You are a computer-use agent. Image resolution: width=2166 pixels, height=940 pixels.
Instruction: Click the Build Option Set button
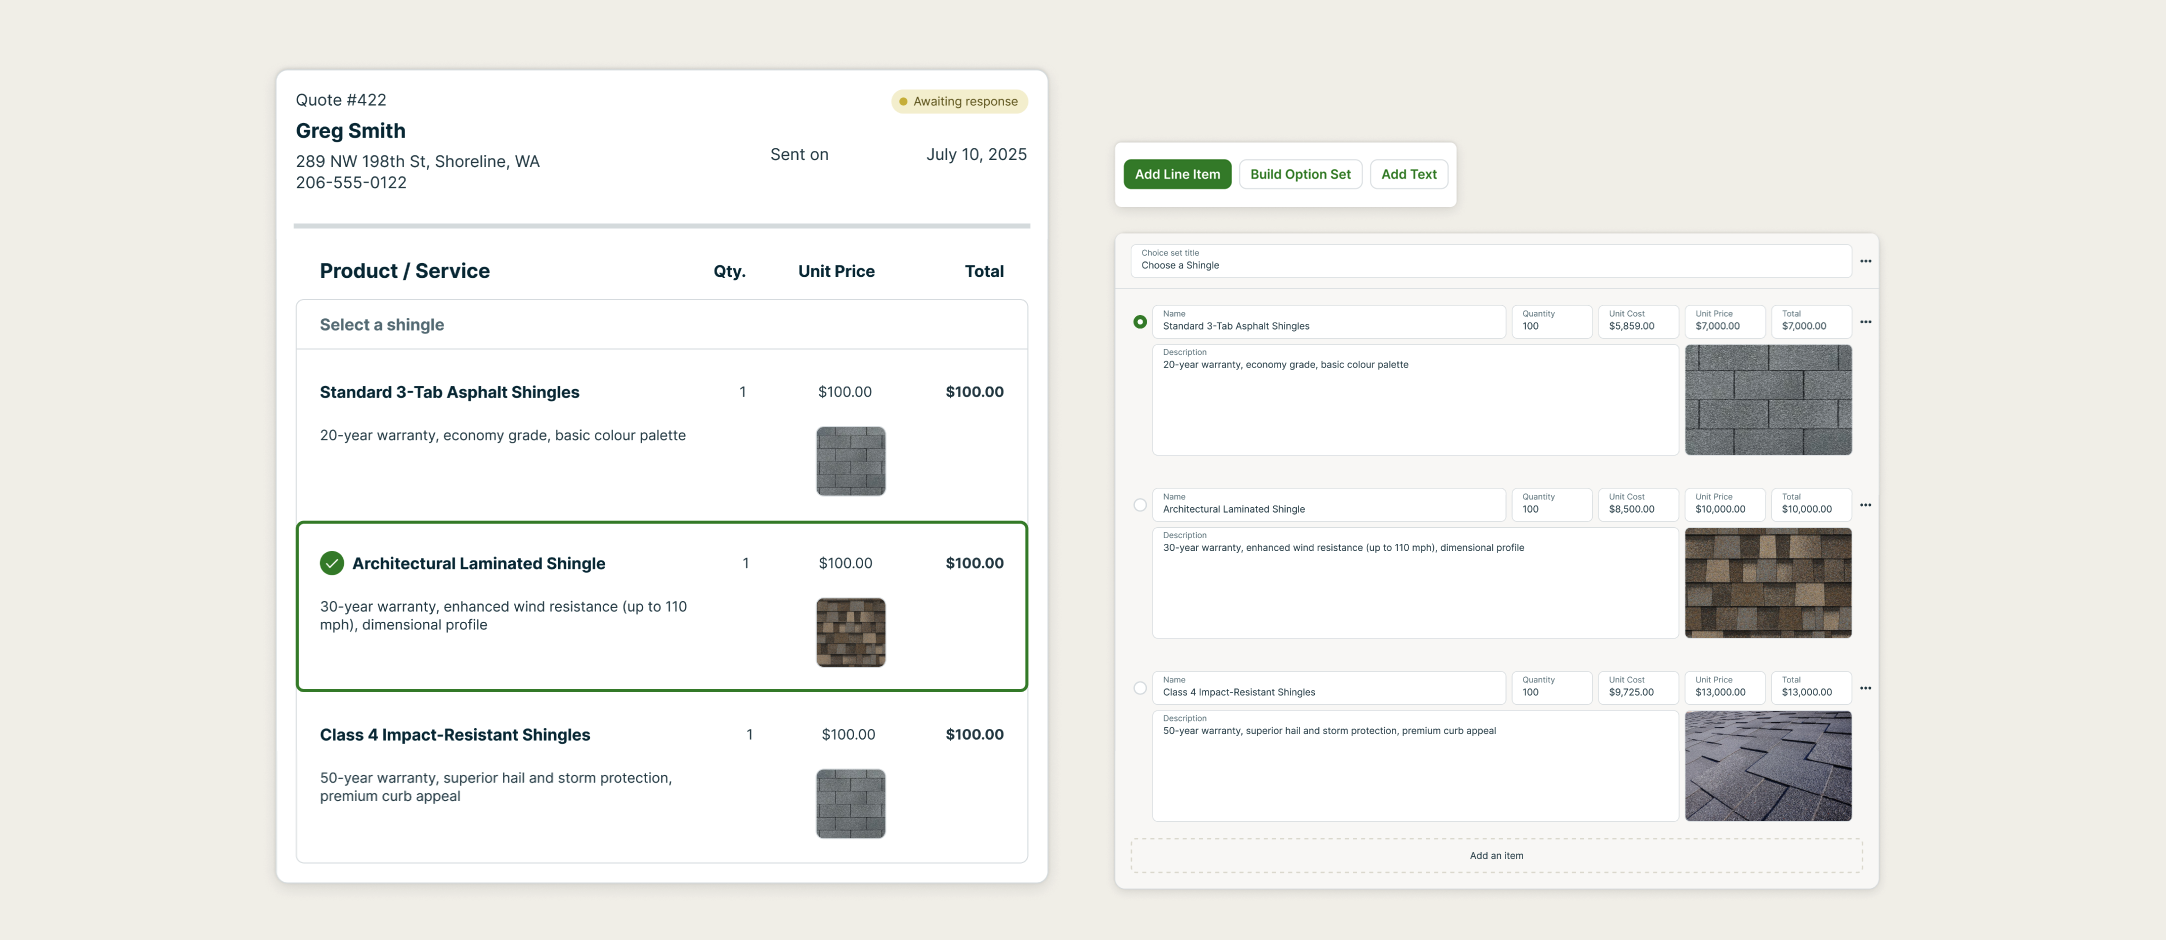(1300, 174)
